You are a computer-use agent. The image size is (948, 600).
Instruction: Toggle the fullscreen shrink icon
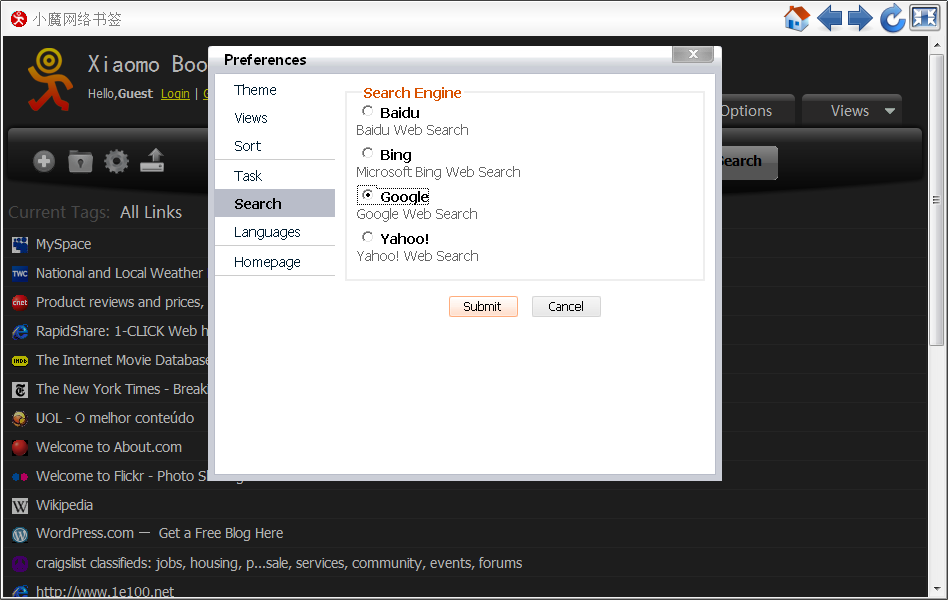[923, 18]
